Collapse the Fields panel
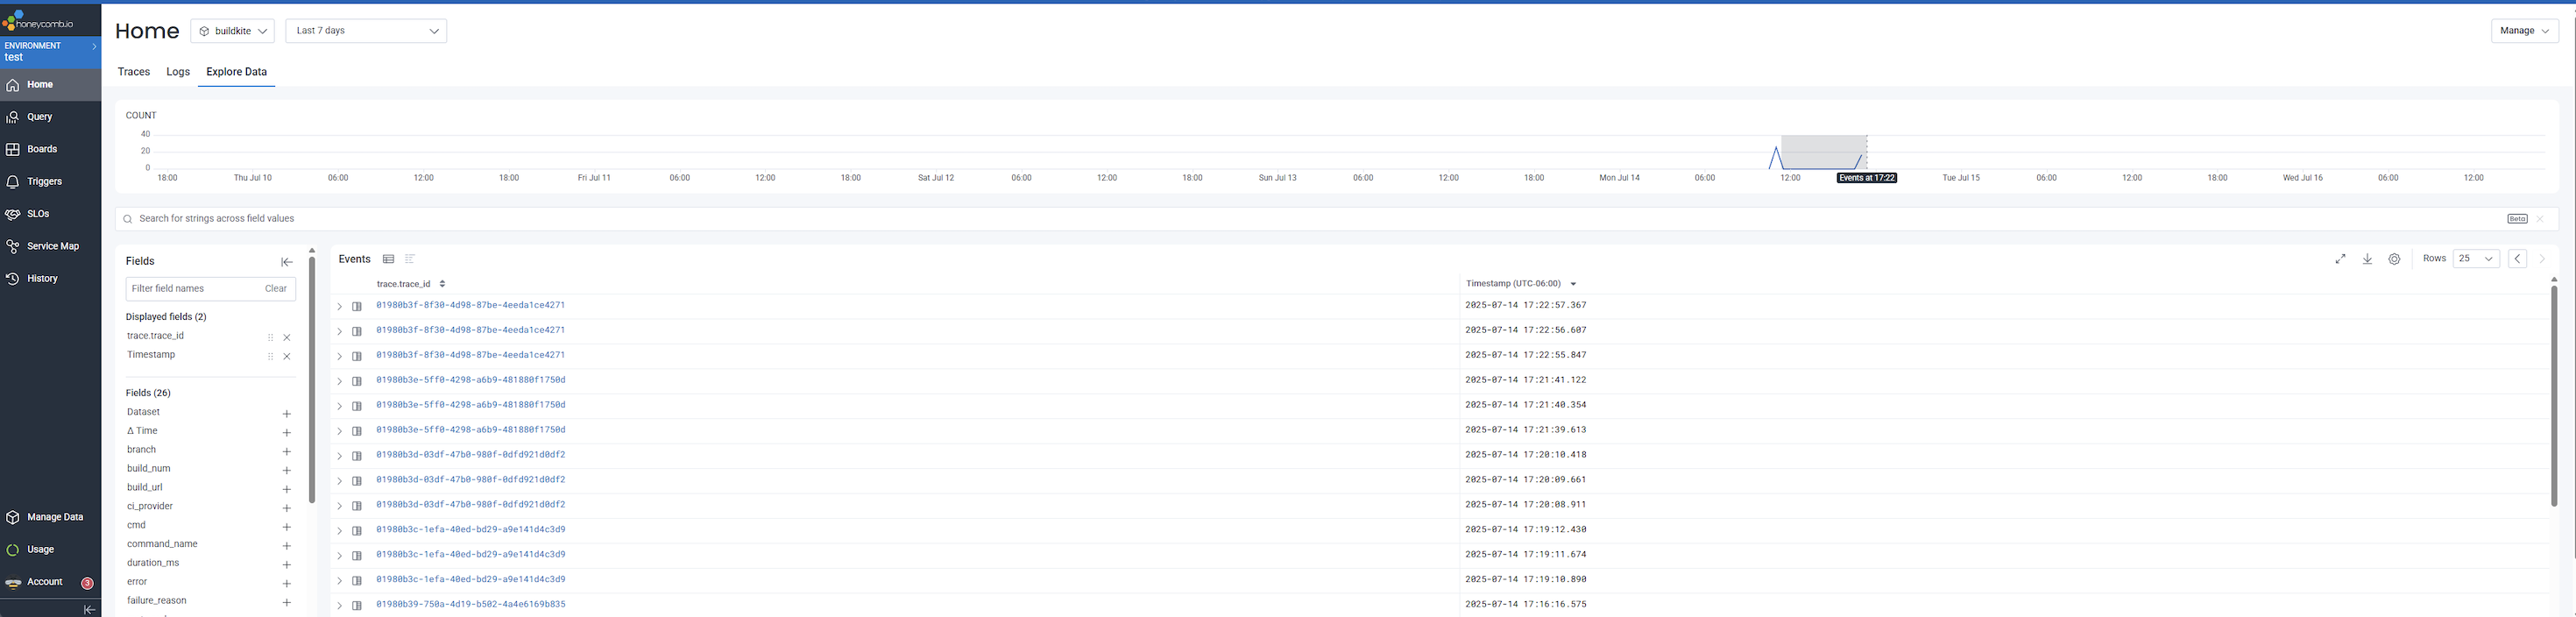 click(287, 262)
